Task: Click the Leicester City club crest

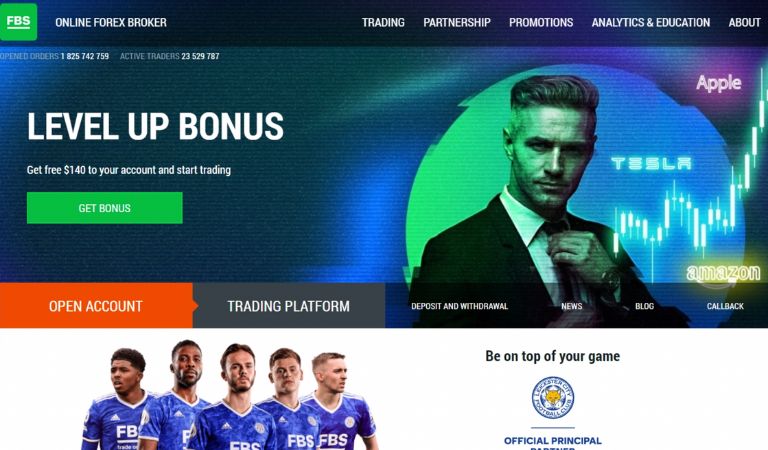Action: coord(553,397)
